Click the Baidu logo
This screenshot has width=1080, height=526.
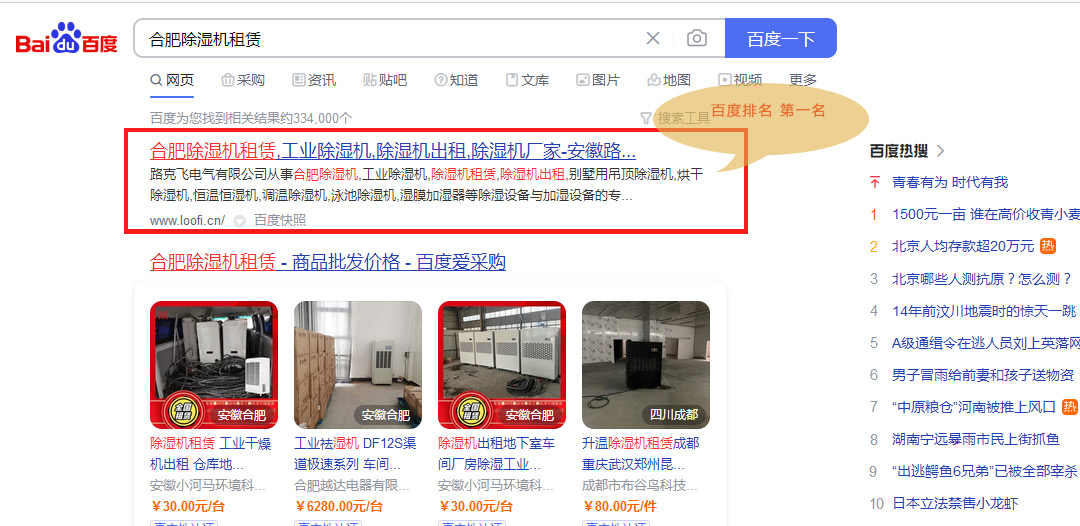[67, 39]
